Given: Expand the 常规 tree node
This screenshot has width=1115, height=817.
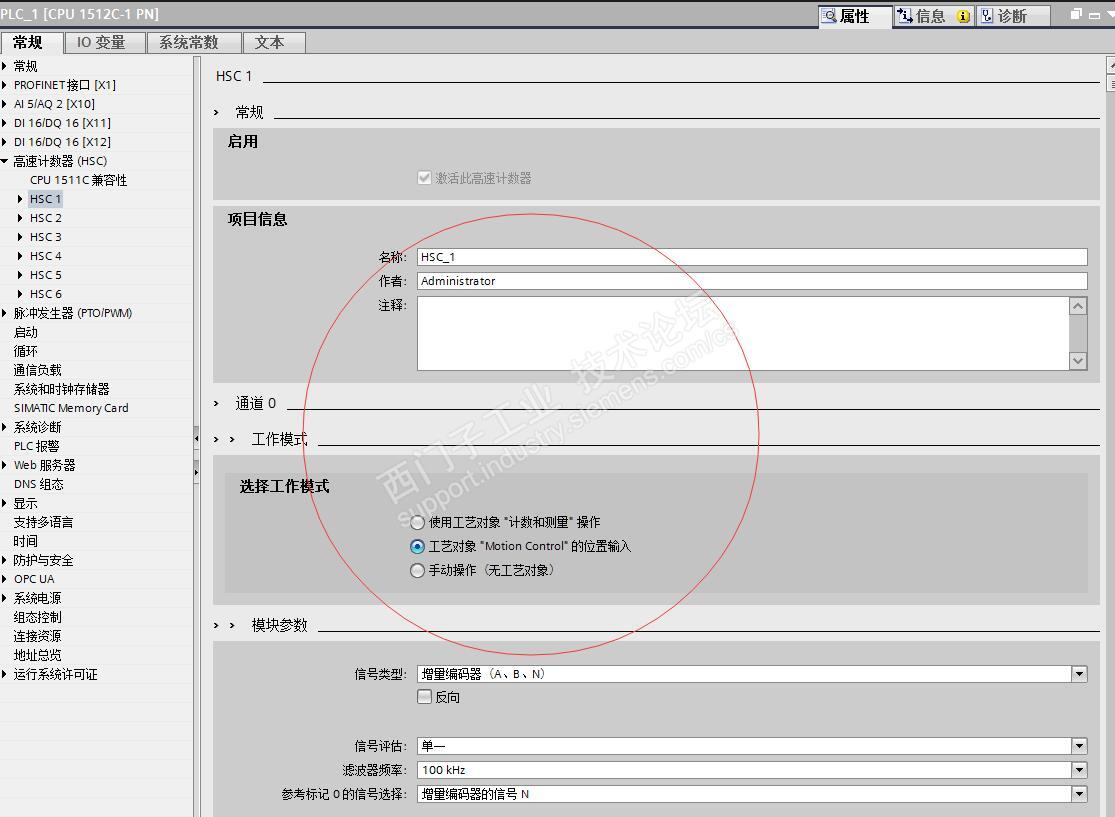Looking at the screenshot, I should point(4,66).
